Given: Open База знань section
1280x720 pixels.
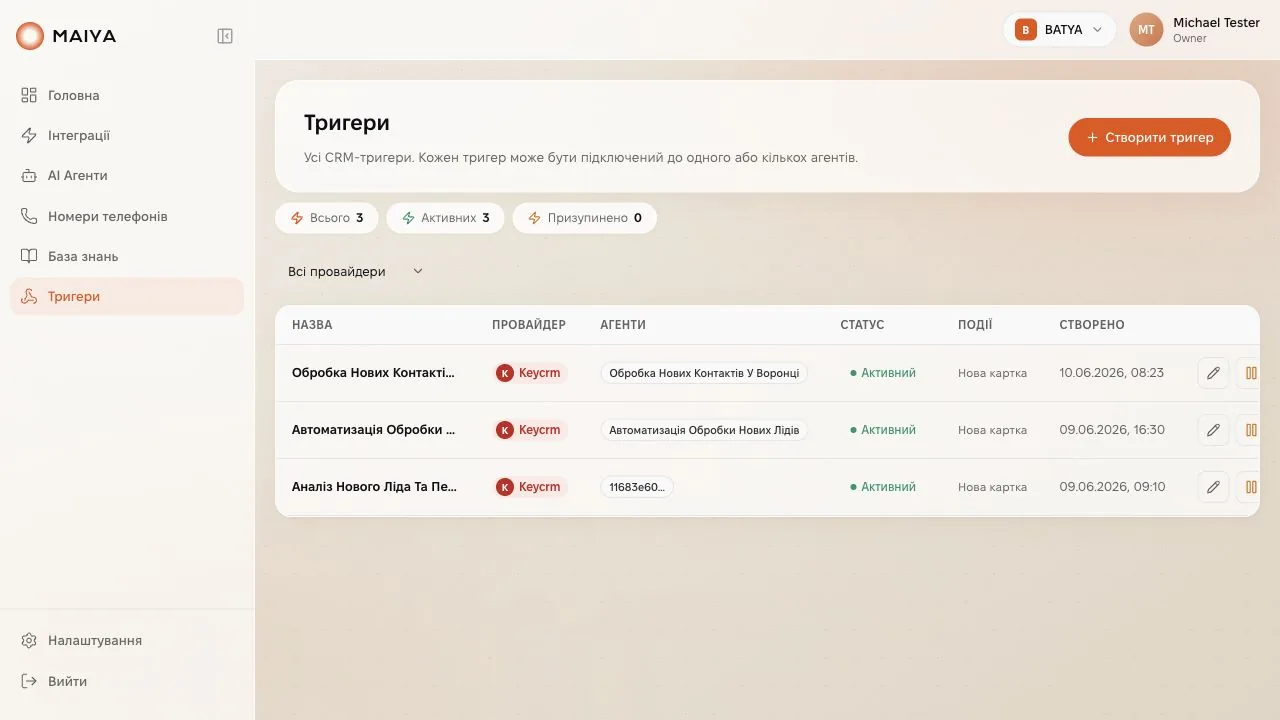Looking at the screenshot, I should 127,256.
